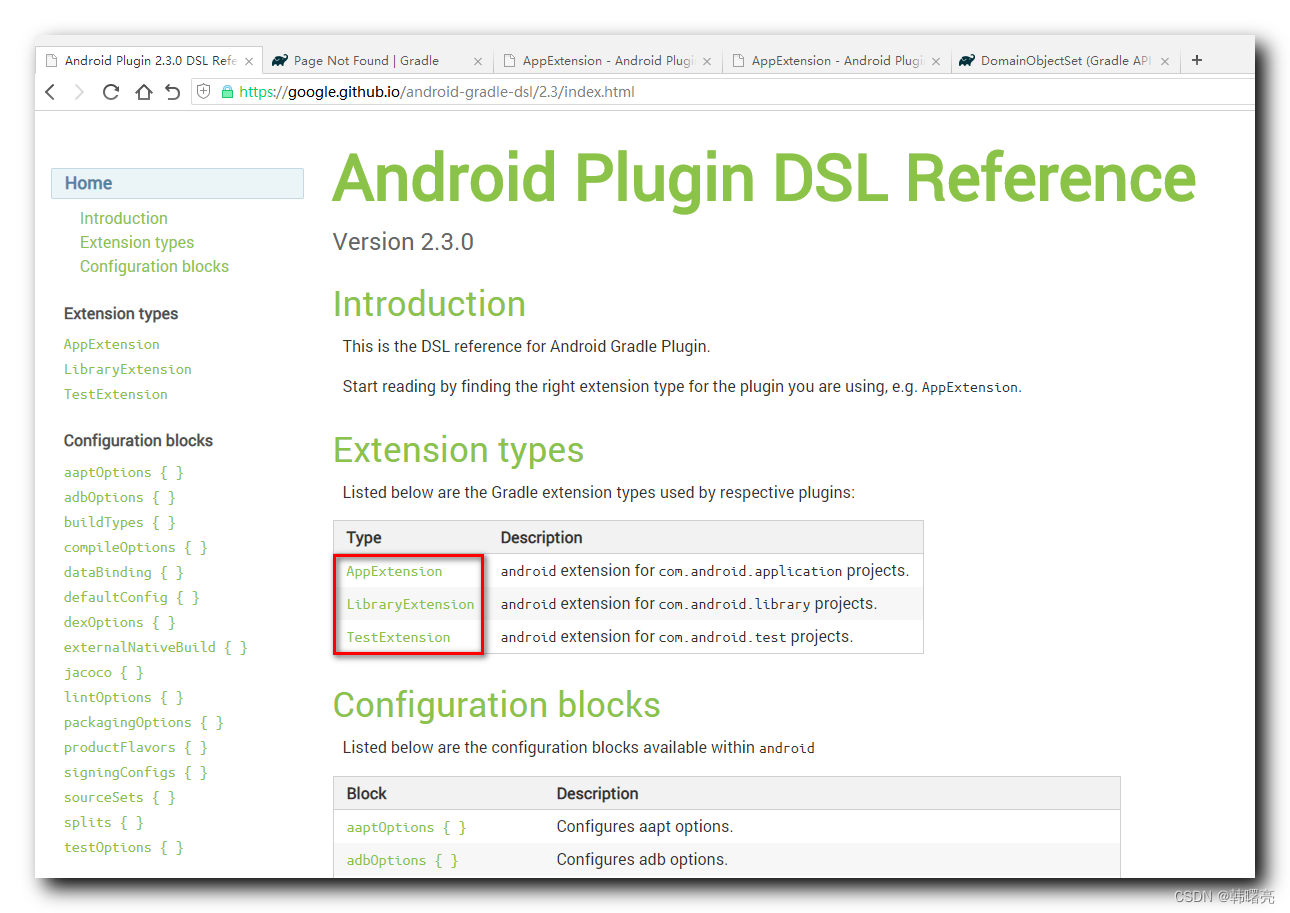Viewport: 1290px width, 913px height.
Task: Open dexOptions { } sidebar link
Action: (120, 622)
